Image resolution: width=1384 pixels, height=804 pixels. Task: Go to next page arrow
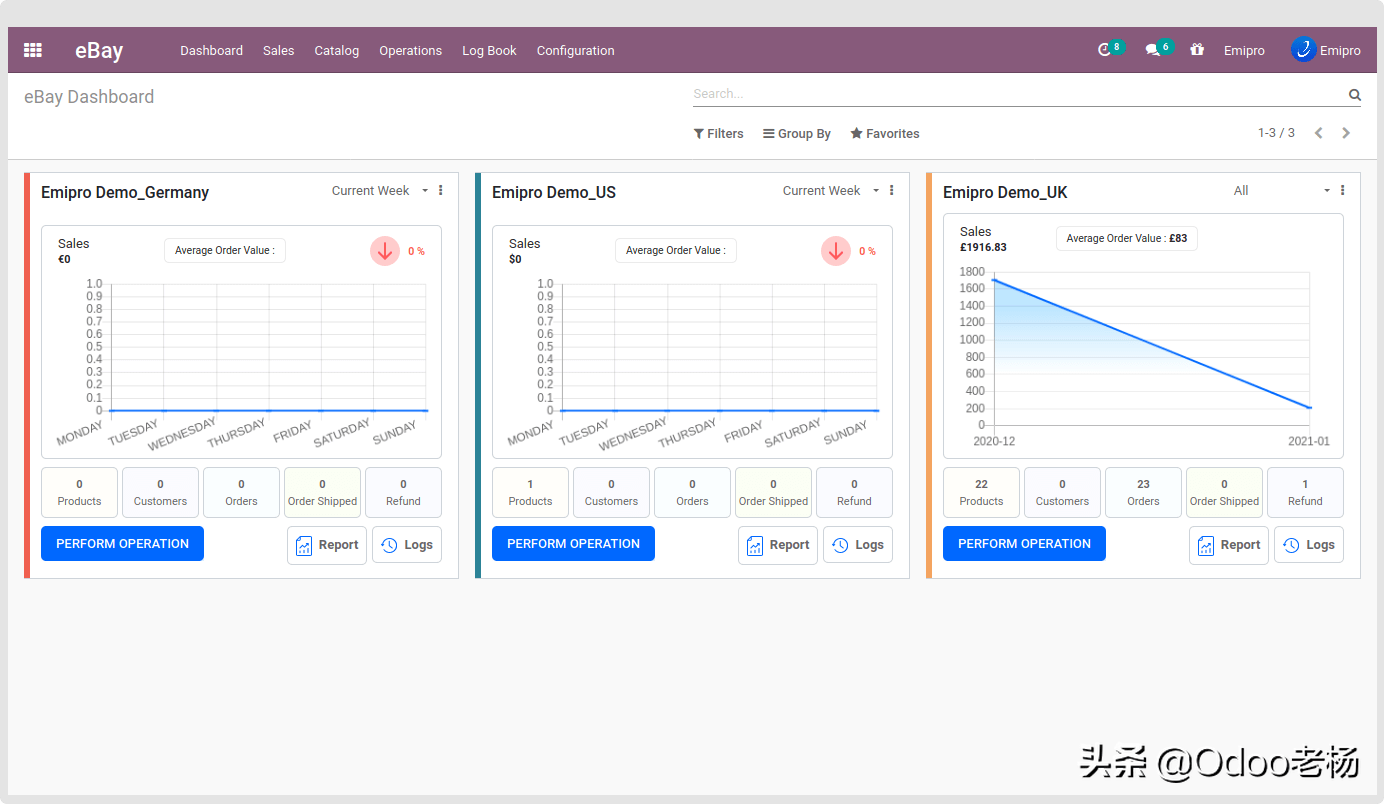pyautogui.click(x=1346, y=133)
